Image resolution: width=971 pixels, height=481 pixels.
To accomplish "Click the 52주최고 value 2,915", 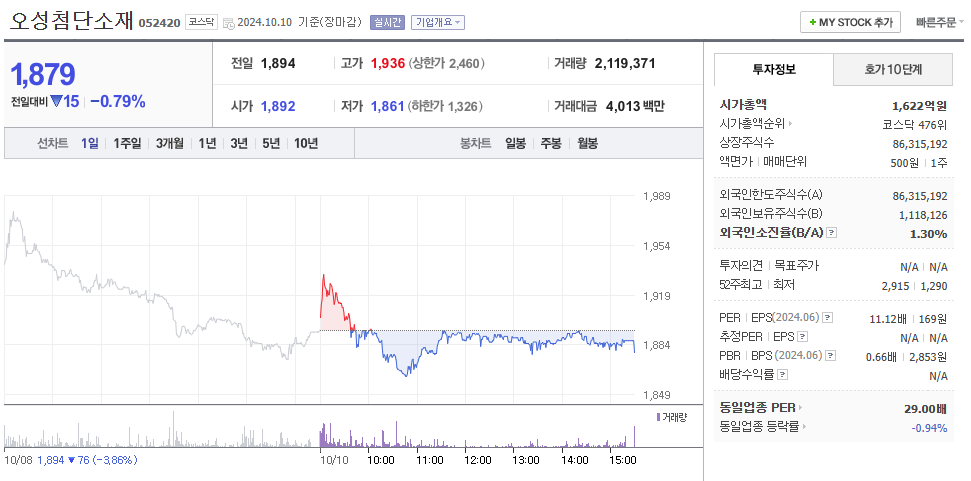I will [895, 285].
